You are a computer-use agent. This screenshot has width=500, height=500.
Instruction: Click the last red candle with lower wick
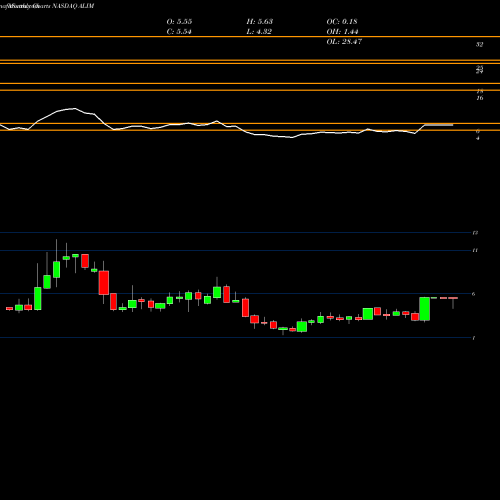[453, 303]
